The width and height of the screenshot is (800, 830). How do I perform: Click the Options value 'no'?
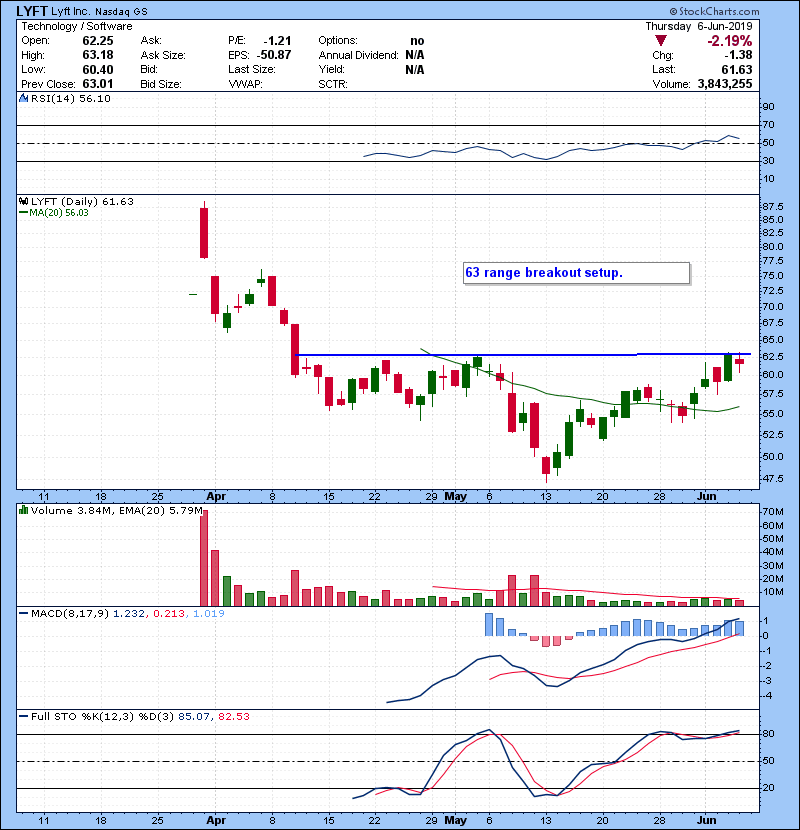point(417,41)
